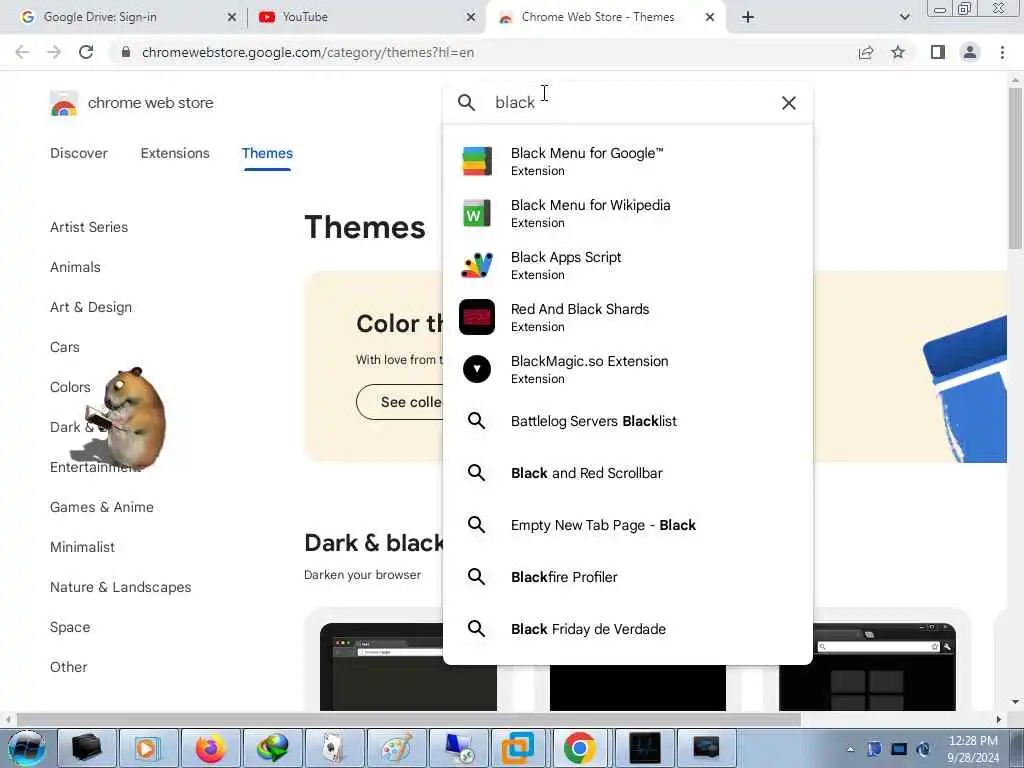Click the vertical page scrollbar thumb

(1015, 167)
